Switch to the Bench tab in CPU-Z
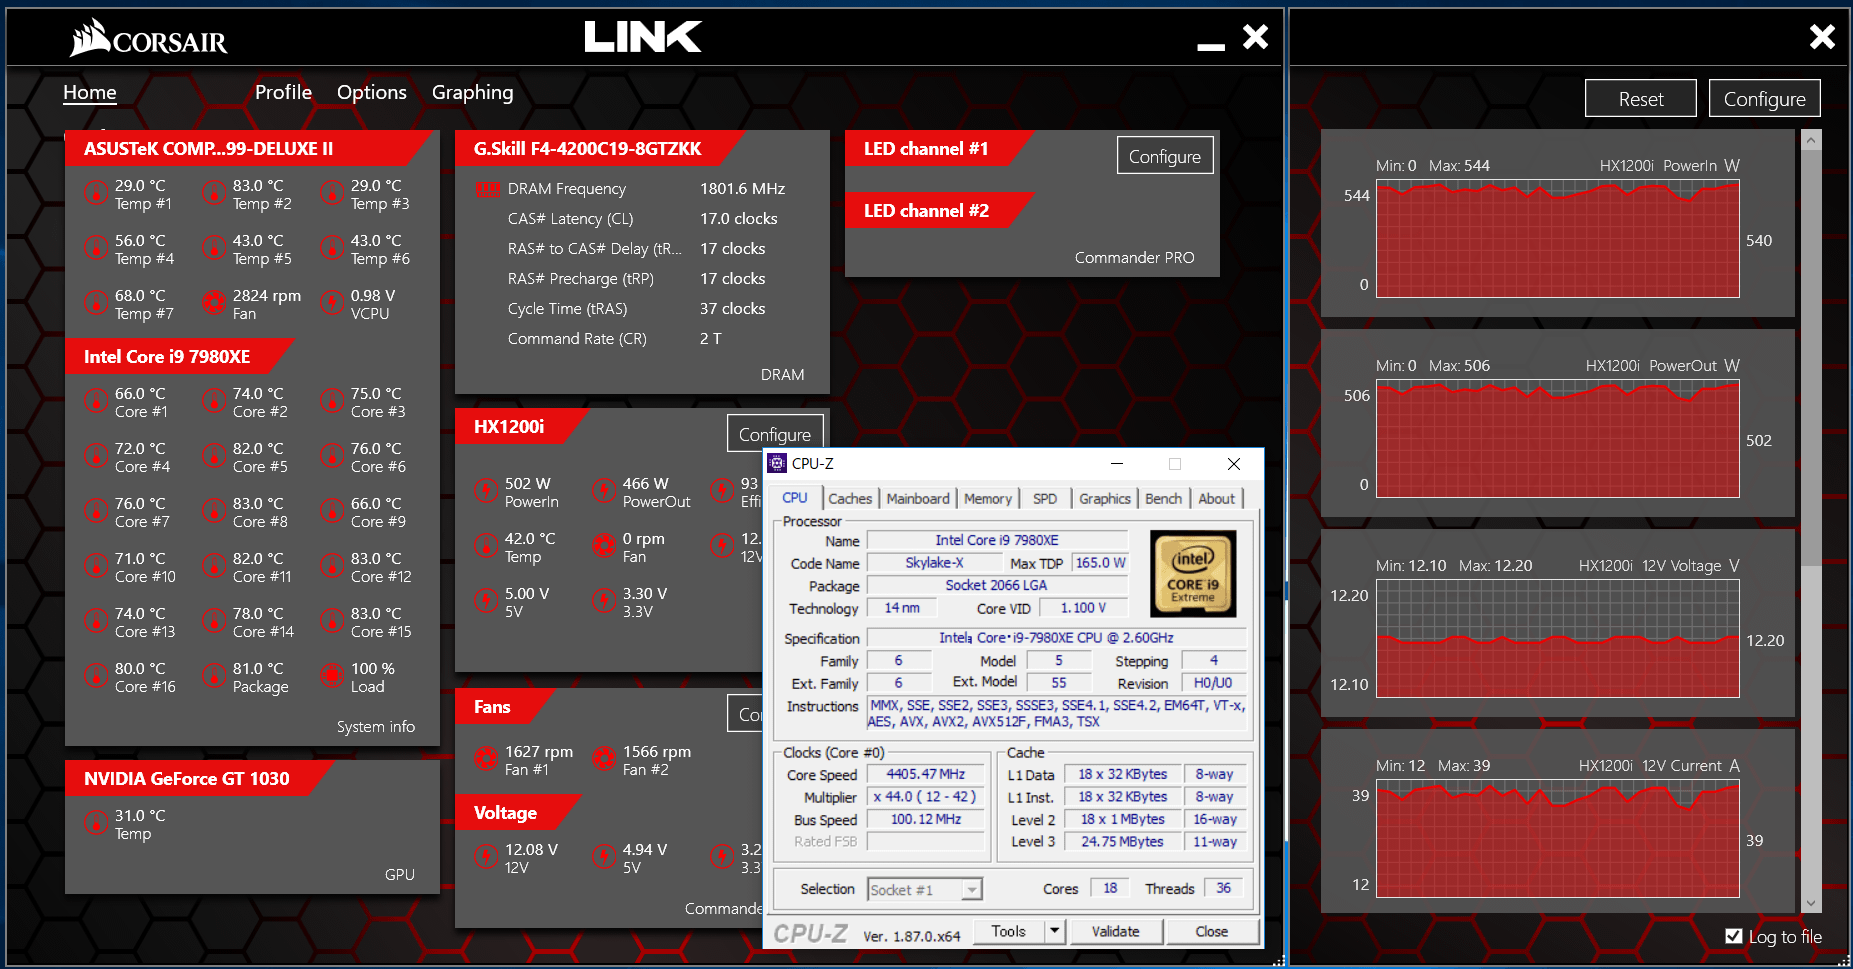This screenshot has width=1853, height=969. pos(1163,498)
